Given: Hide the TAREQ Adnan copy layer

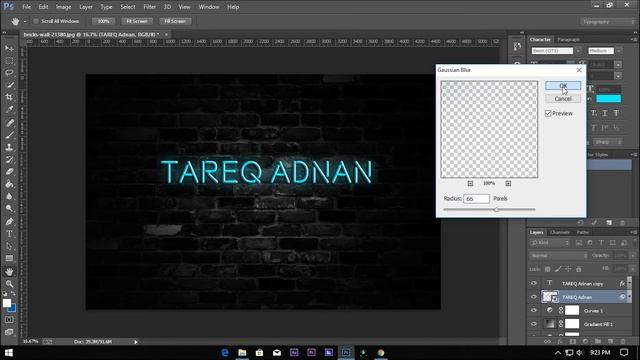Looking at the screenshot, I should tap(533, 283).
